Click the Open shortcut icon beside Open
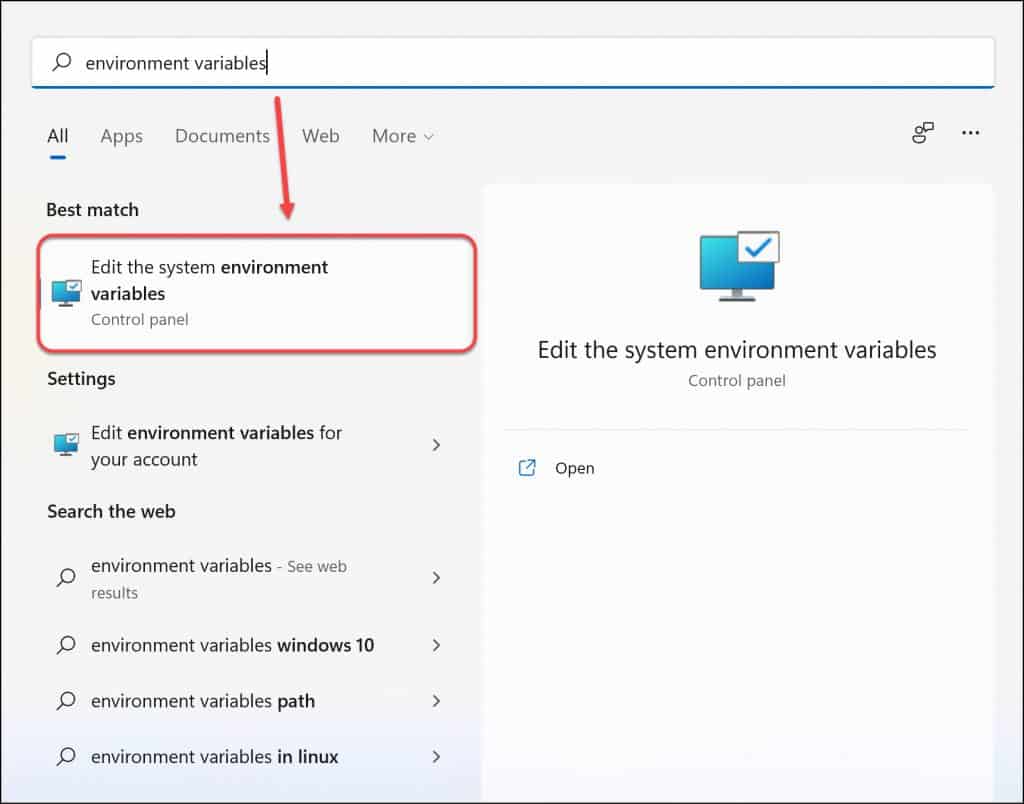 click(527, 467)
